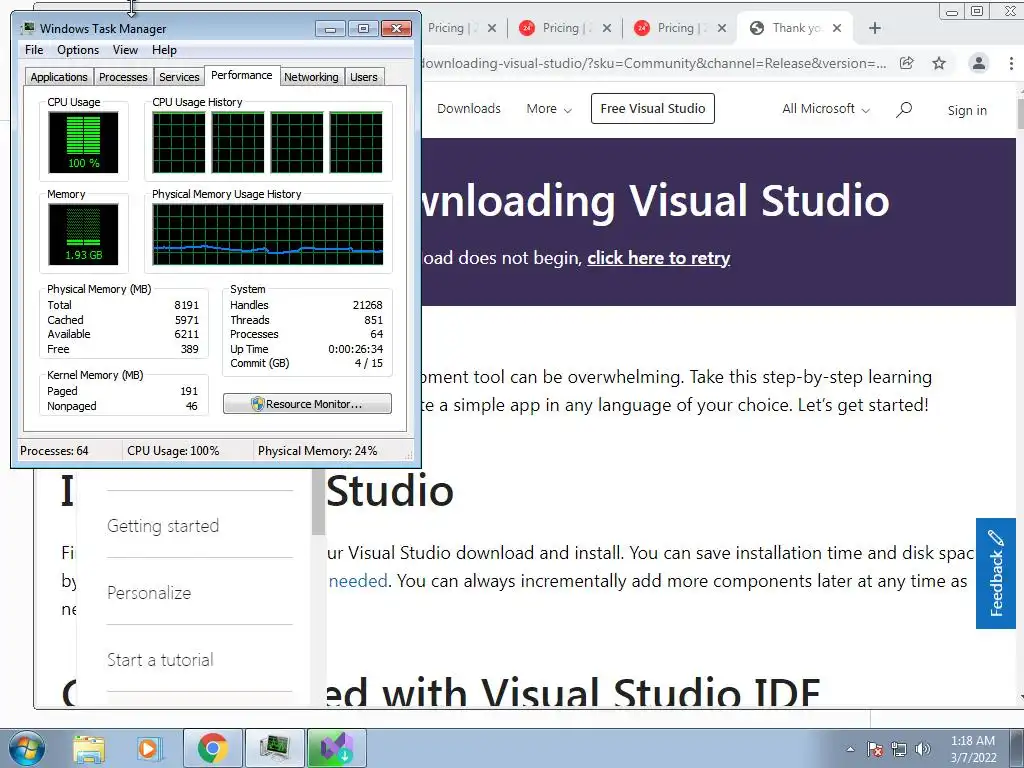Open the View menu in Task Manager
Viewport: 1024px width, 768px height.
[125, 50]
